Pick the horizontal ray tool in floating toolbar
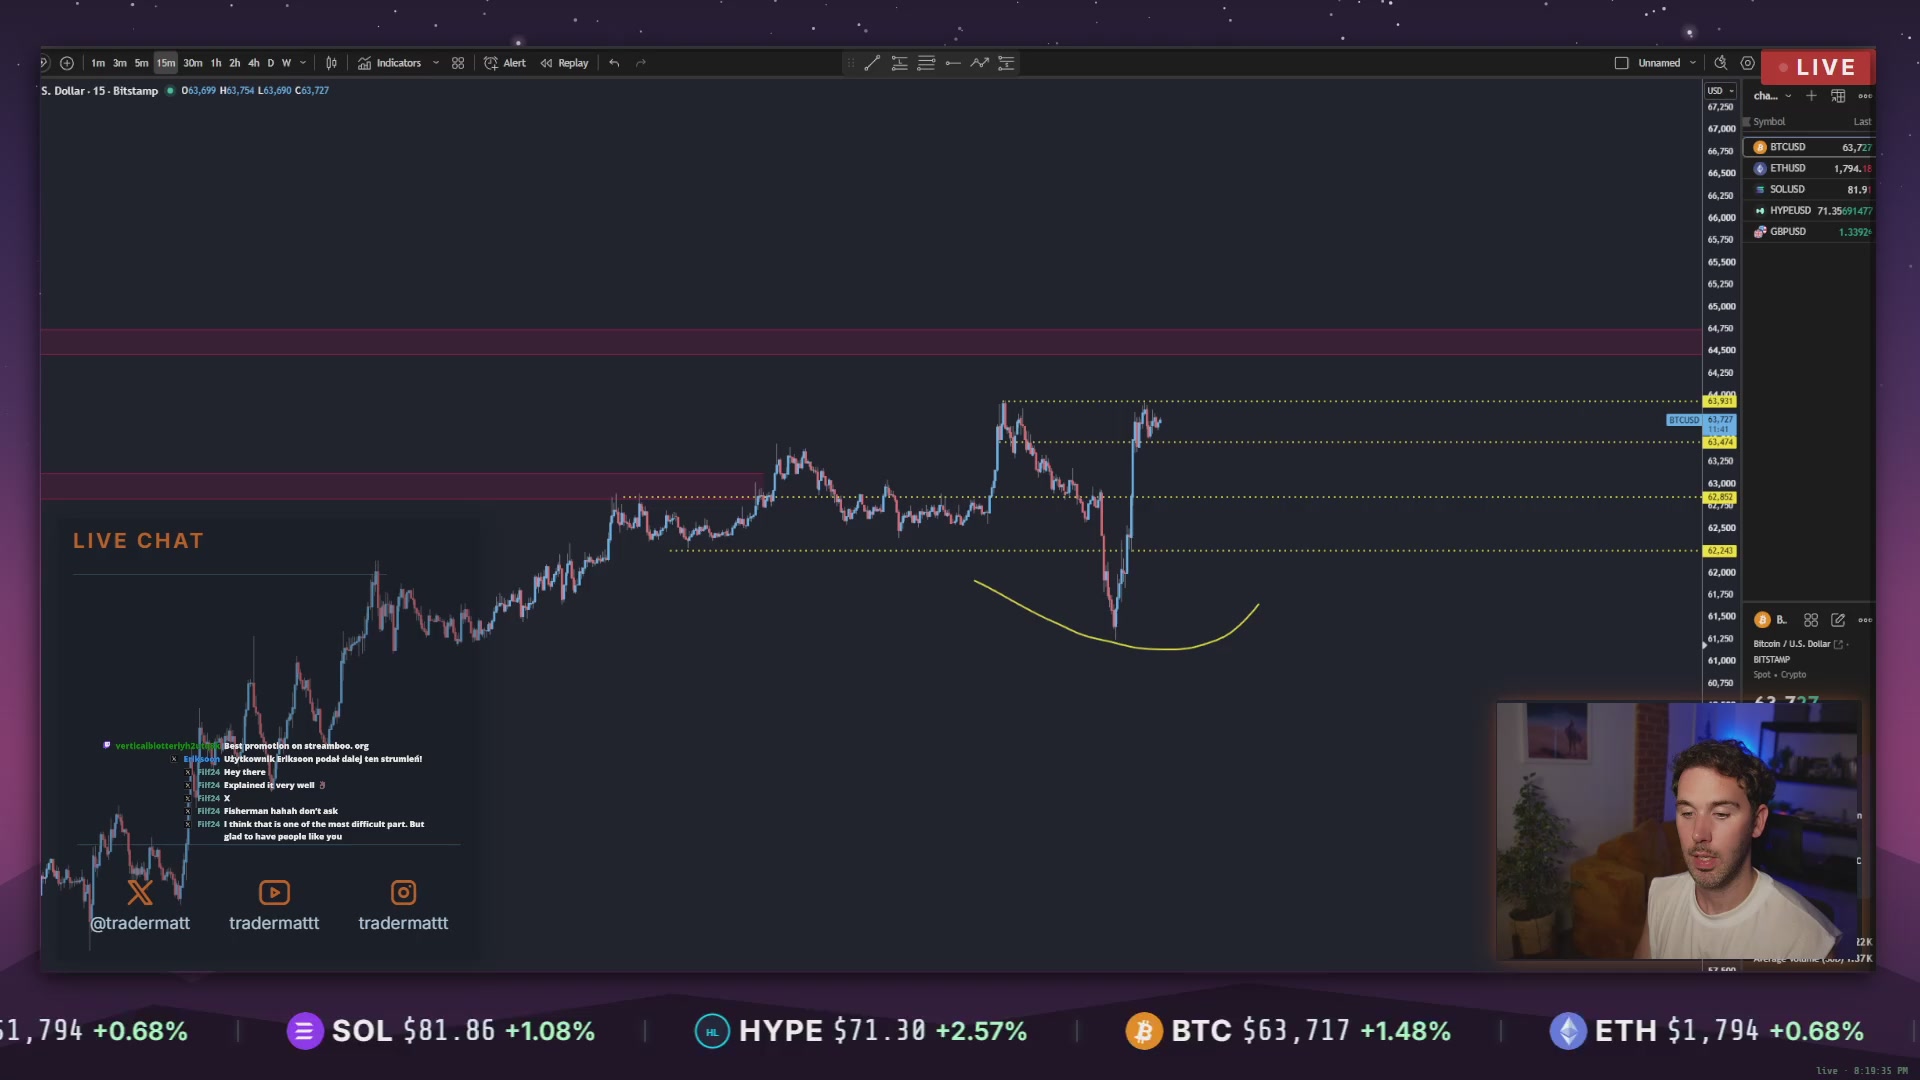This screenshot has height=1080, width=1920. click(953, 63)
